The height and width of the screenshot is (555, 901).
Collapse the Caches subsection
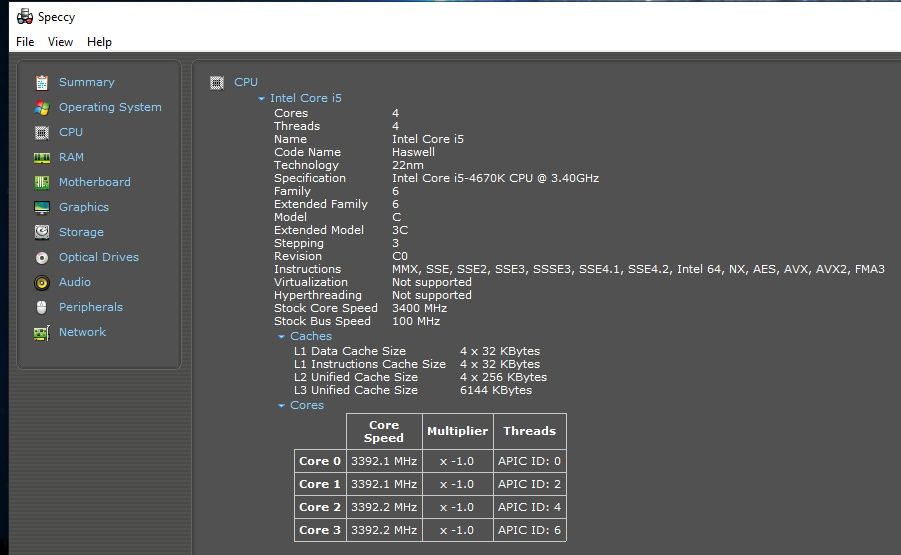tap(281, 337)
